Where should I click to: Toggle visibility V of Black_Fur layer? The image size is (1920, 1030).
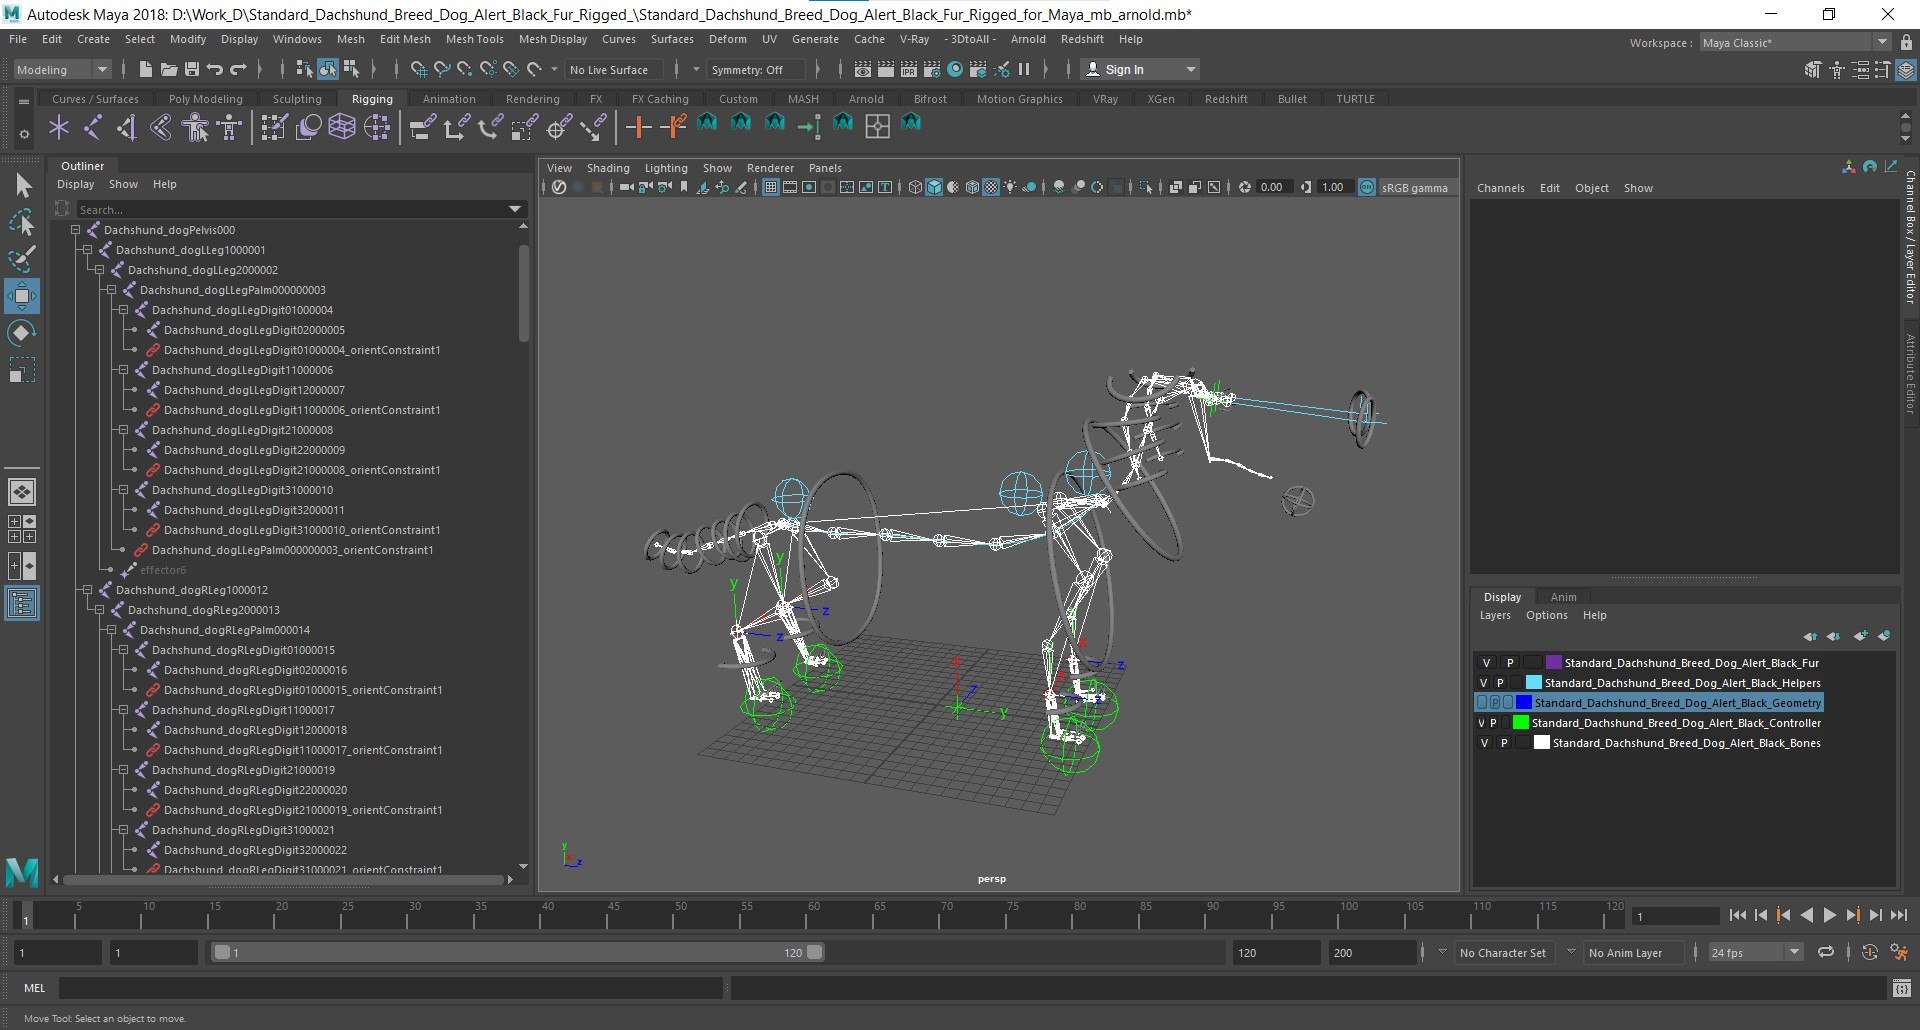coord(1486,663)
